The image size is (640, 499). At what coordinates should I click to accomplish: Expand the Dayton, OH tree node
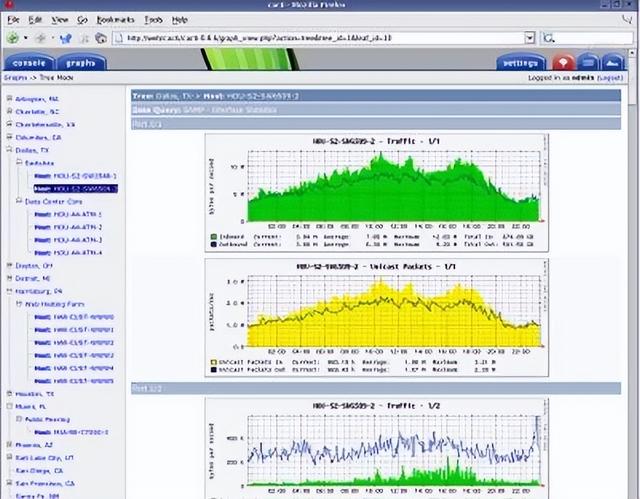coord(8,265)
